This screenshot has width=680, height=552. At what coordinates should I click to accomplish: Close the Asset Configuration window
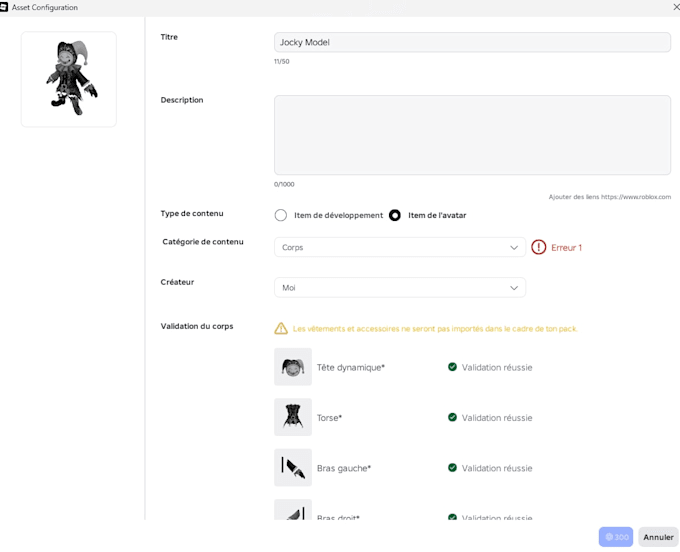tap(676, 7)
